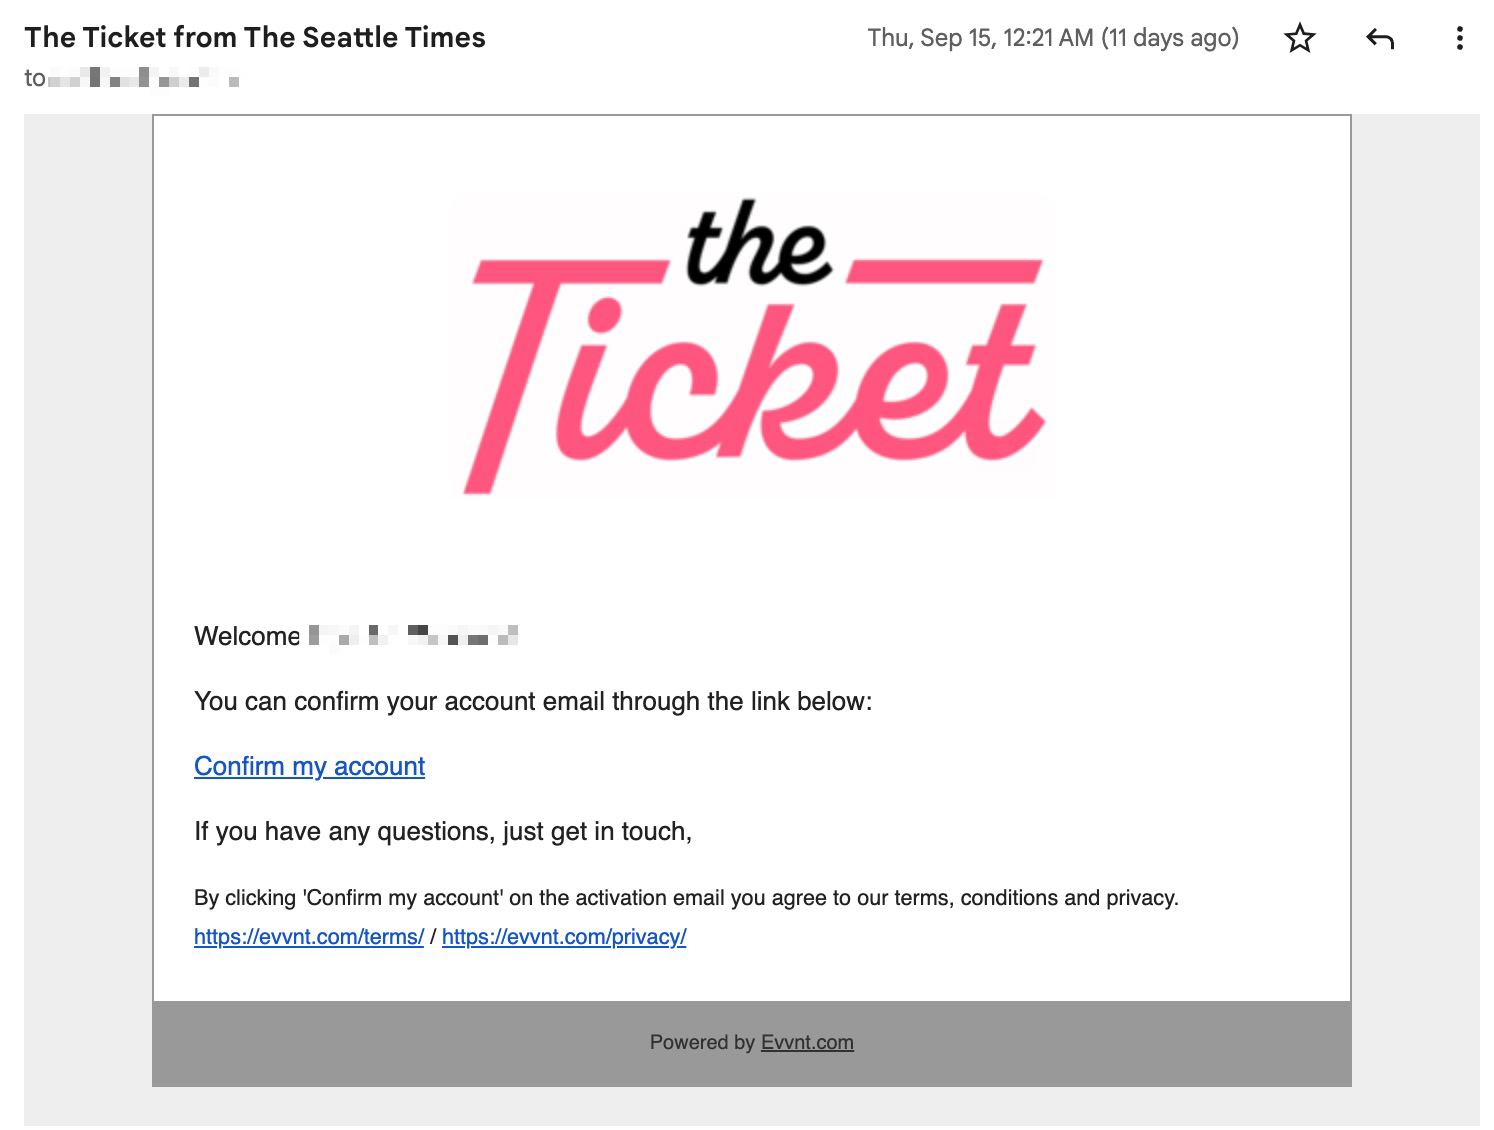Open the evvnt.com/privacy link
The image size is (1494, 1130).
[564, 937]
